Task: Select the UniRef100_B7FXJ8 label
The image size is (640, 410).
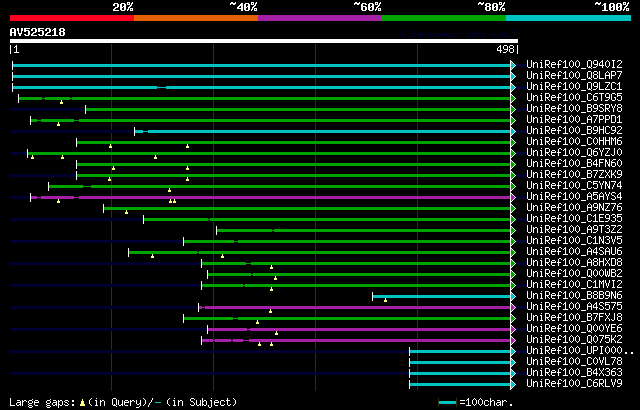Action: (574, 318)
